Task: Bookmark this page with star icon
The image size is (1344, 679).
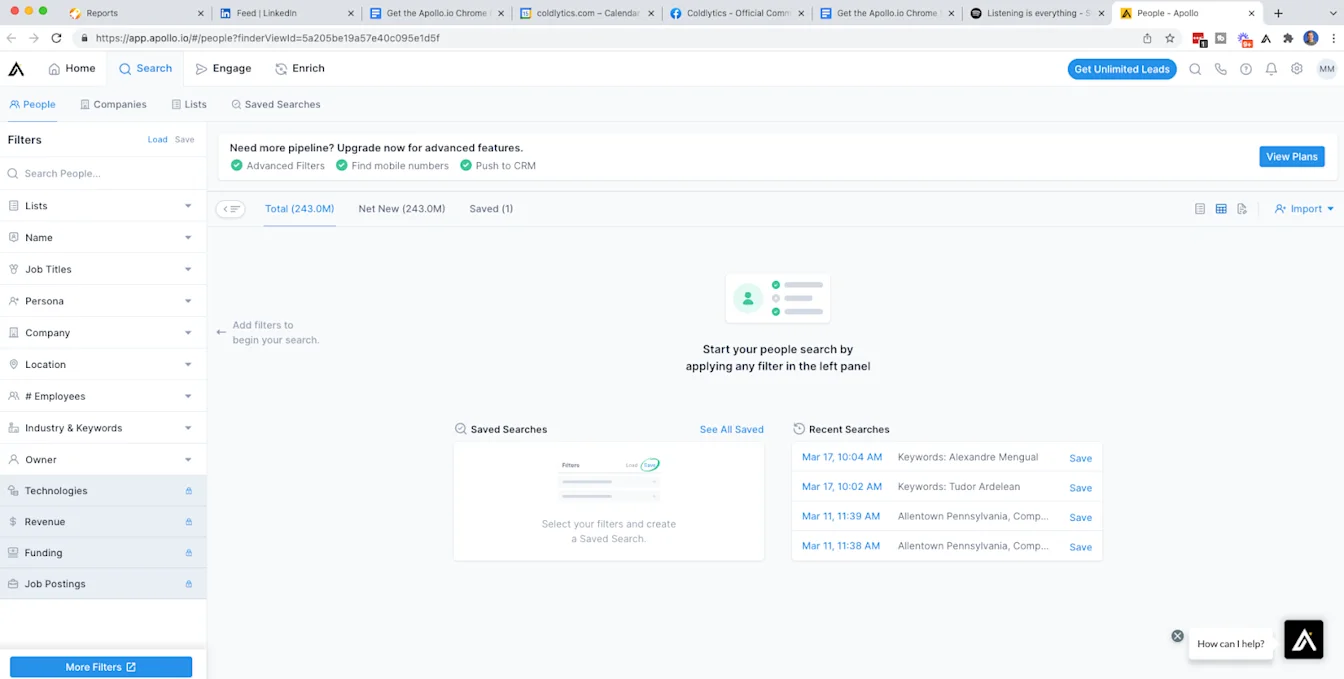Action: pyautogui.click(x=1170, y=38)
